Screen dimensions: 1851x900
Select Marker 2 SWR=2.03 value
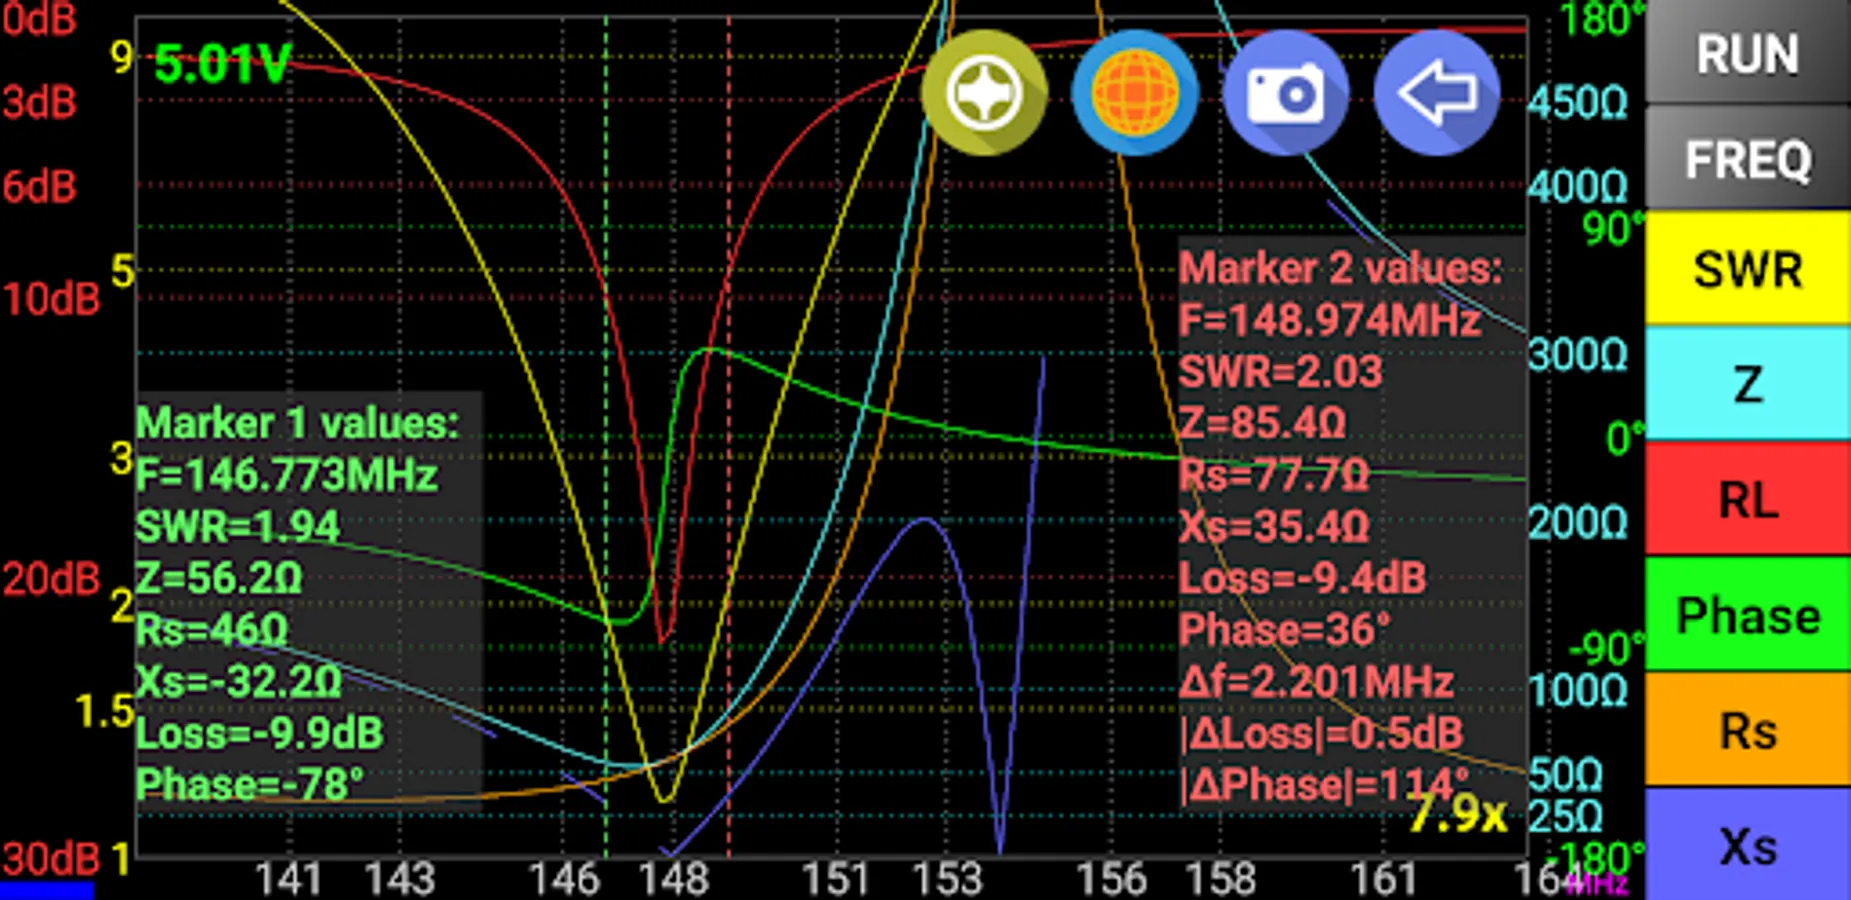click(1280, 373)
